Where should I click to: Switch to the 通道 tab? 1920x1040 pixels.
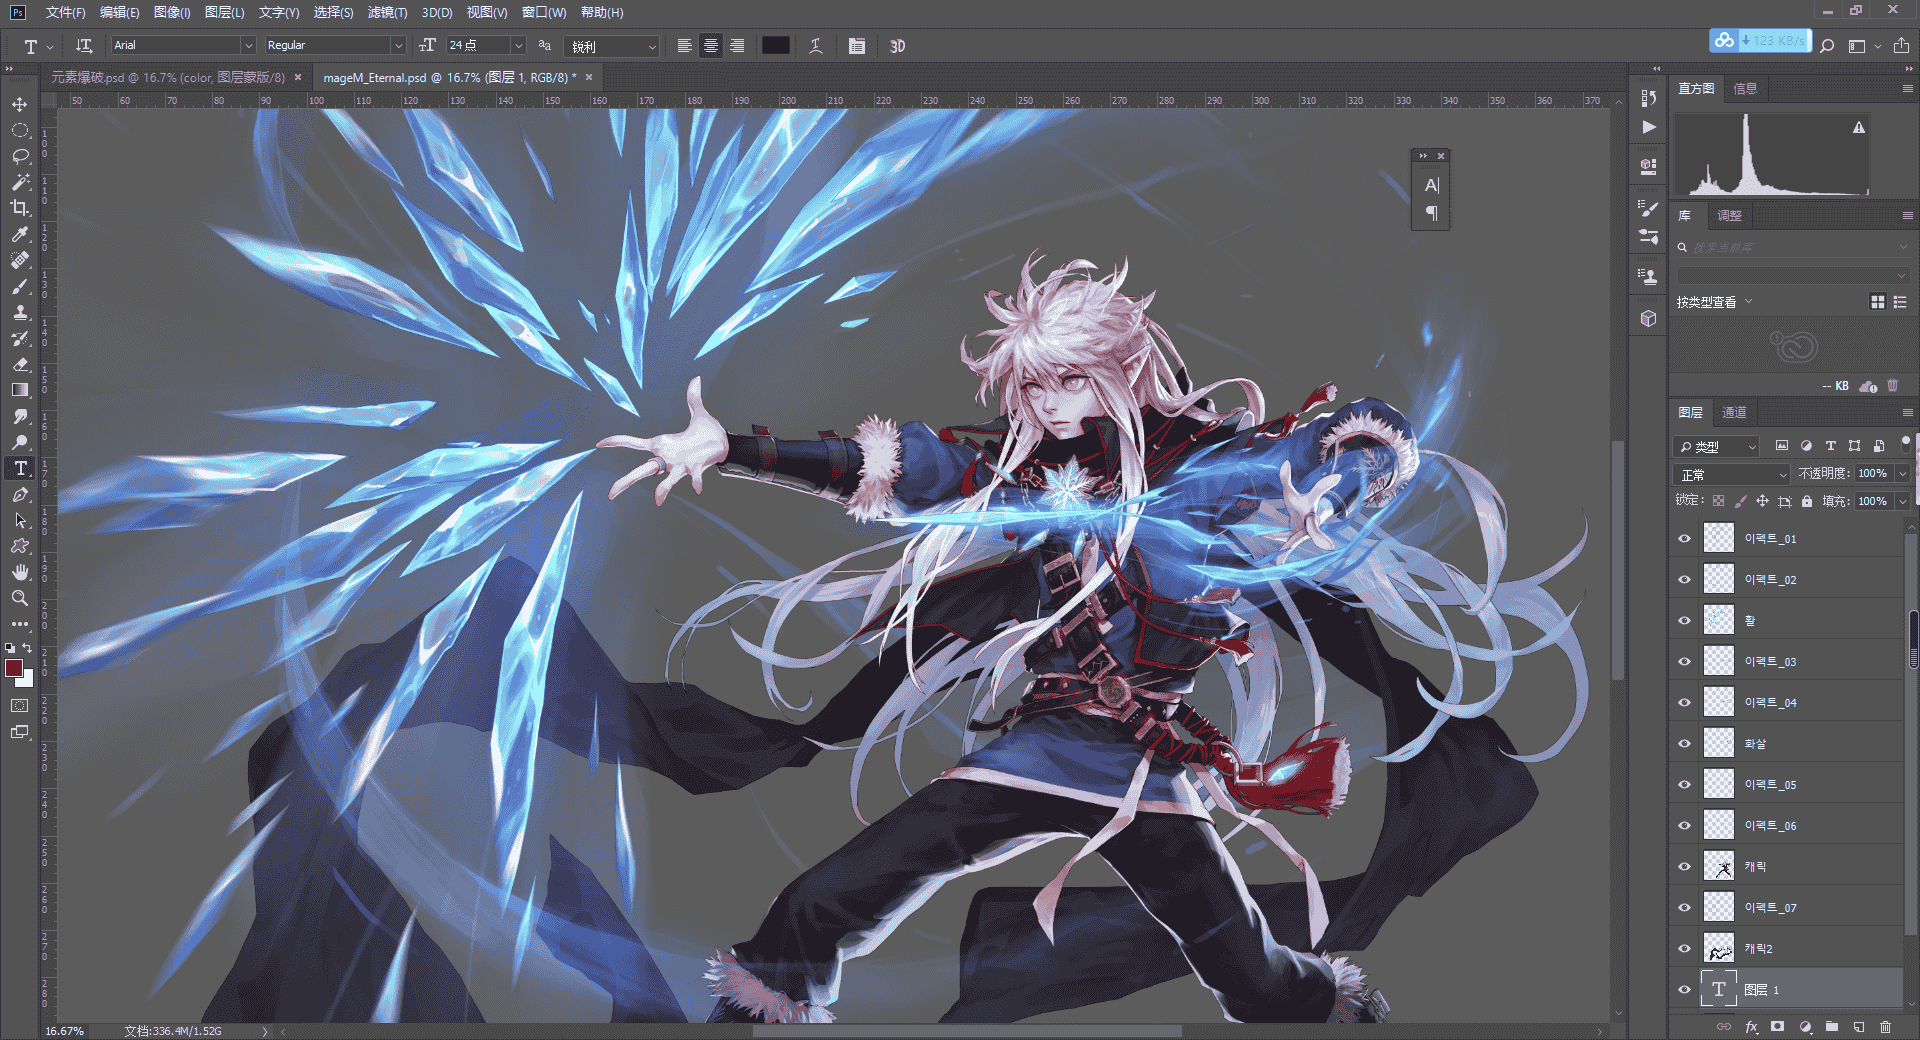(x=1734, y=412)
